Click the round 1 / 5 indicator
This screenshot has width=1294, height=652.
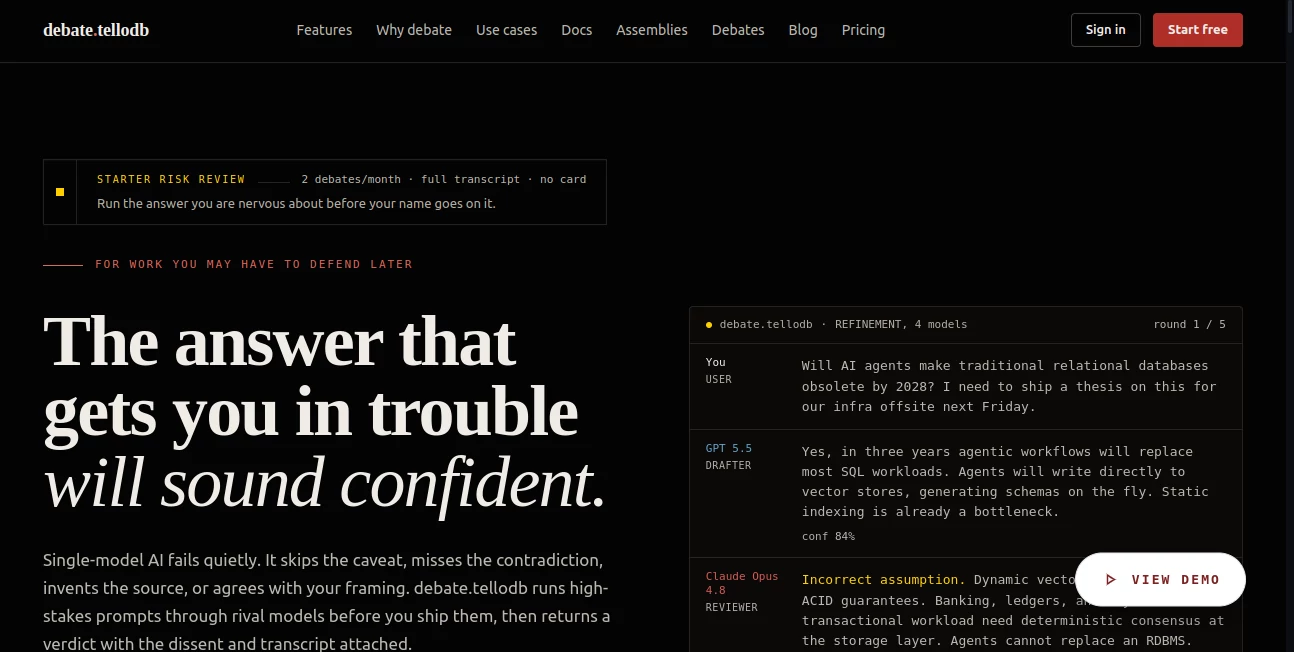tap(1189, 325)
